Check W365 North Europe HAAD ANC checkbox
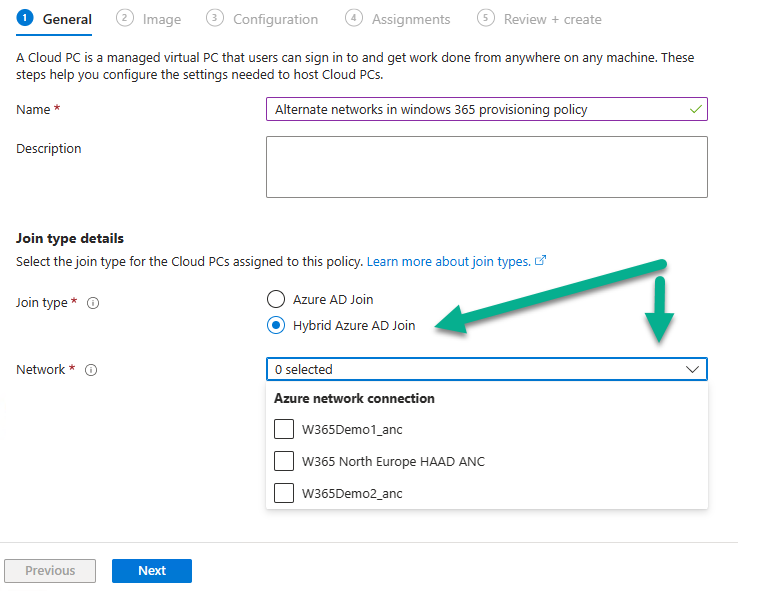The height and width of the screenshot is (591, 772). click(284, 461)
